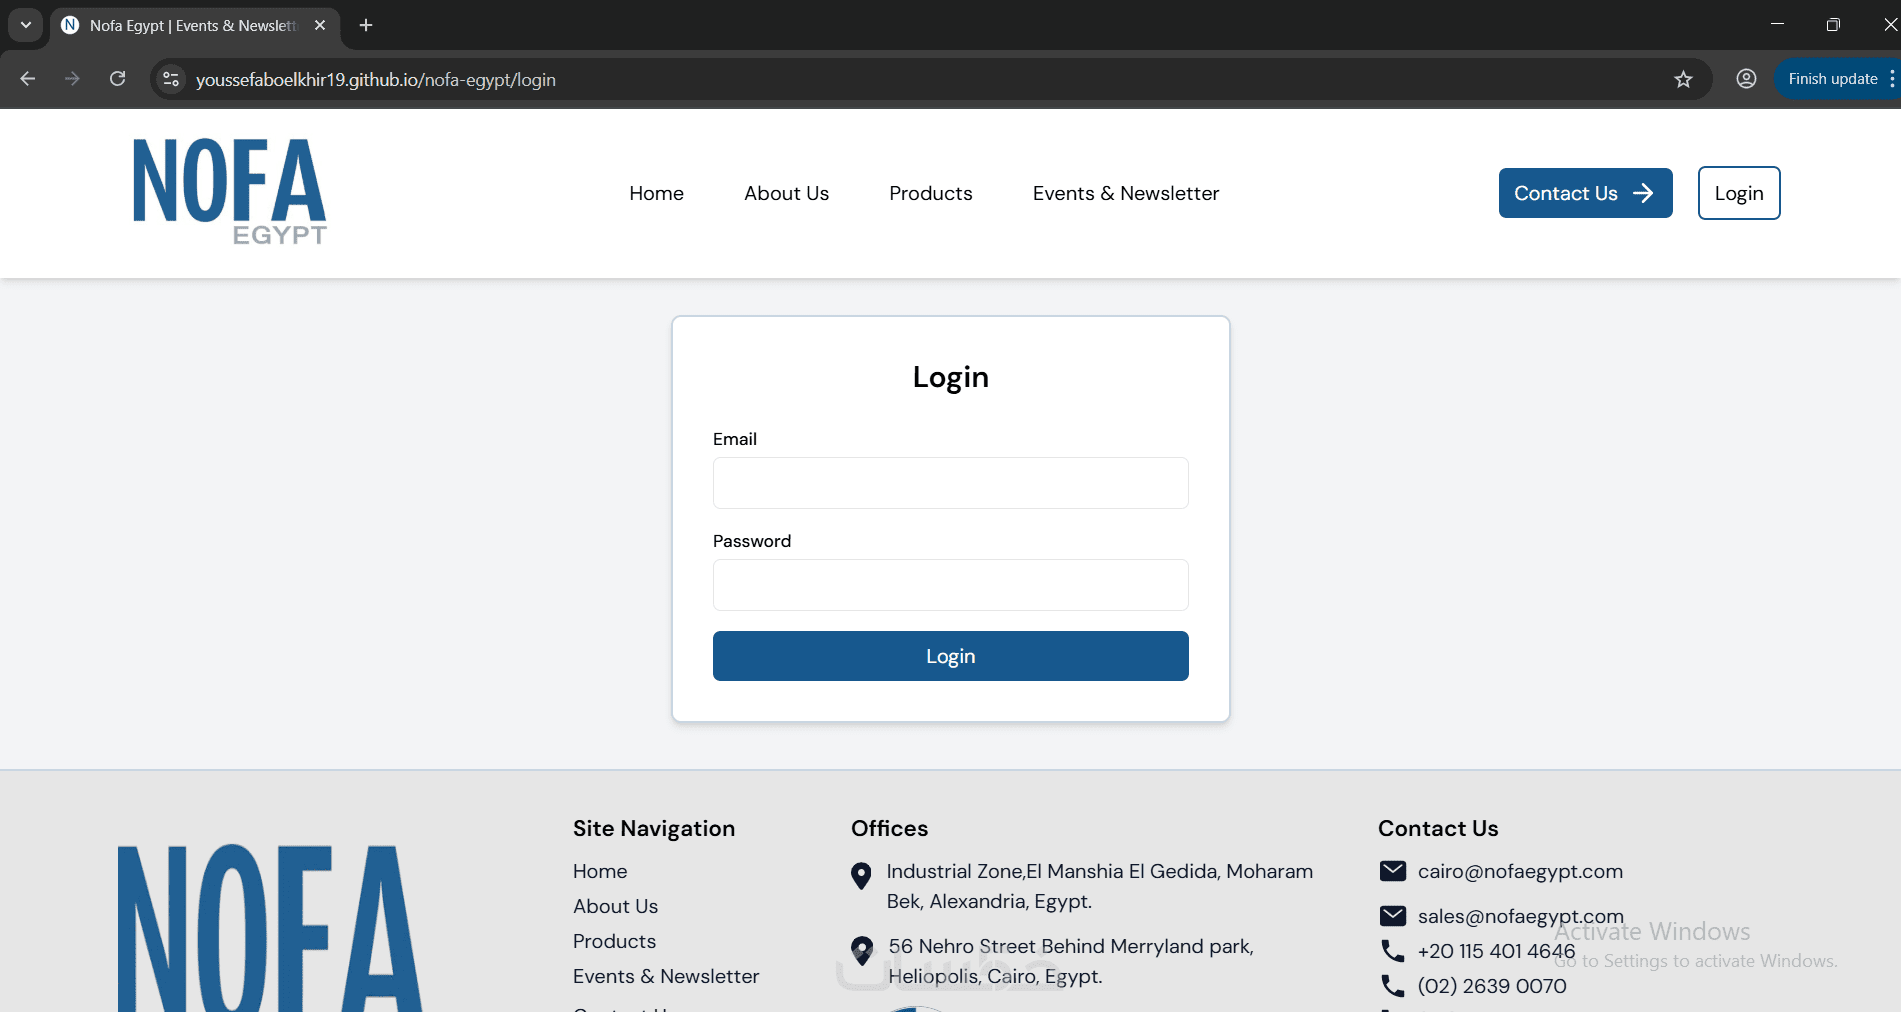The width and height of the screenshot is (1901, 1012).
Task: Click the outlined Login button in header
Action: point(1739,193)
